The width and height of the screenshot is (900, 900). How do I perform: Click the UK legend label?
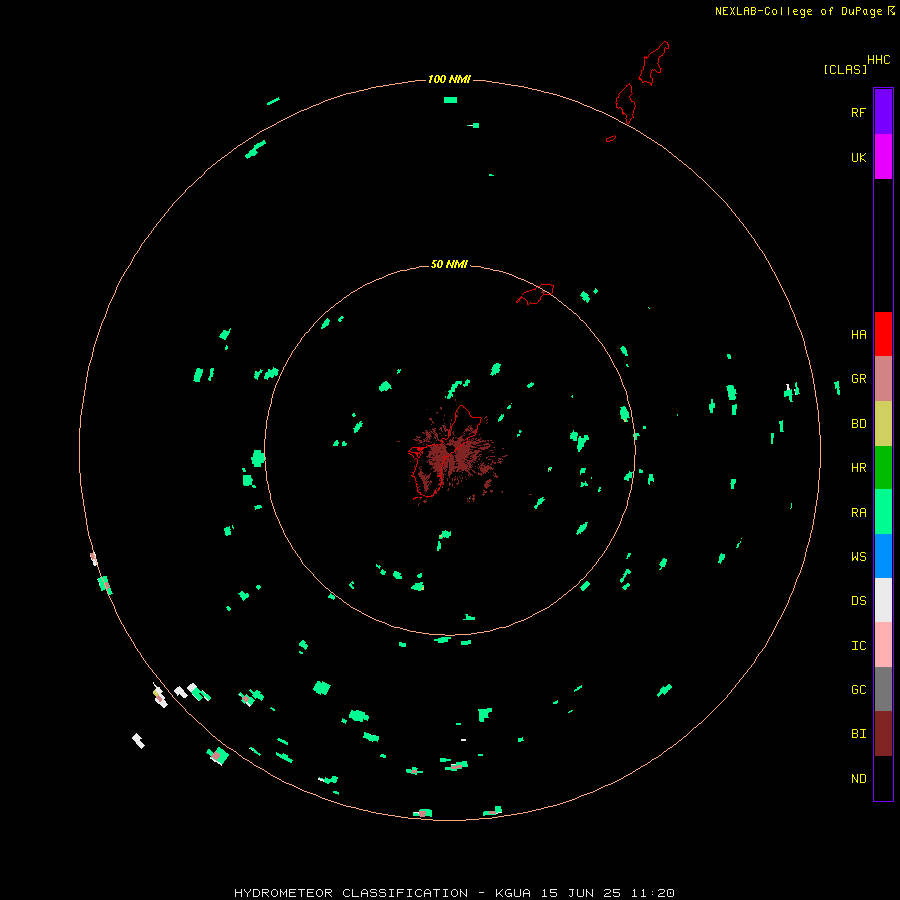(859, 157)
